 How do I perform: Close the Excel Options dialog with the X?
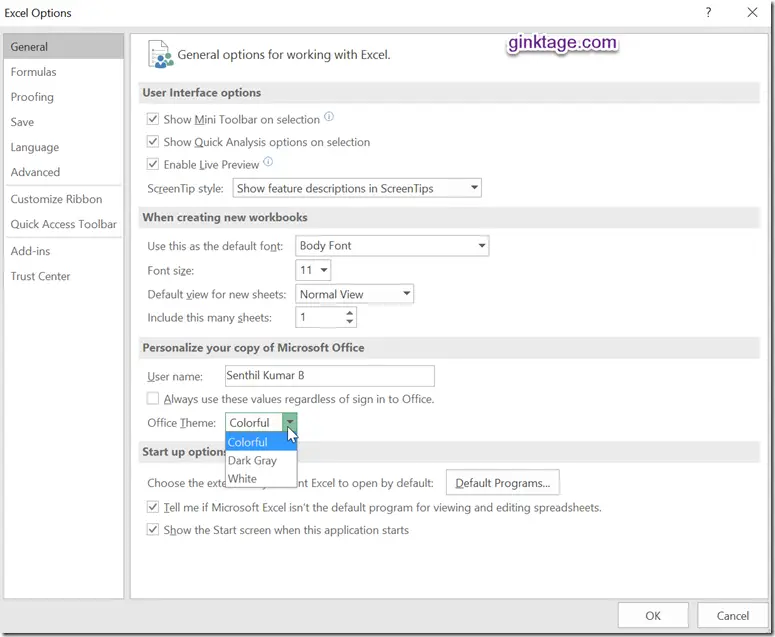click(752, 12)
